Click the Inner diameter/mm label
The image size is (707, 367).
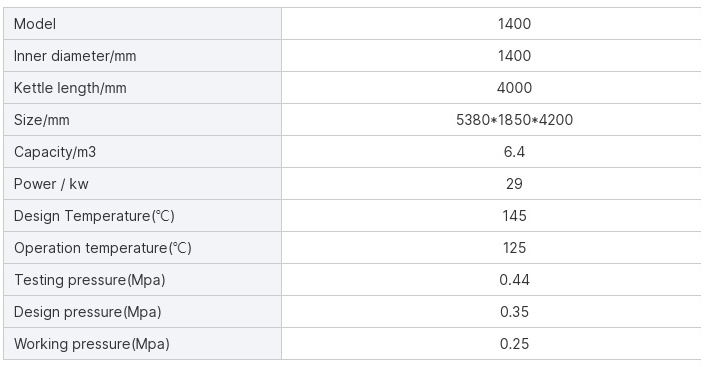[x=75, y=56]
